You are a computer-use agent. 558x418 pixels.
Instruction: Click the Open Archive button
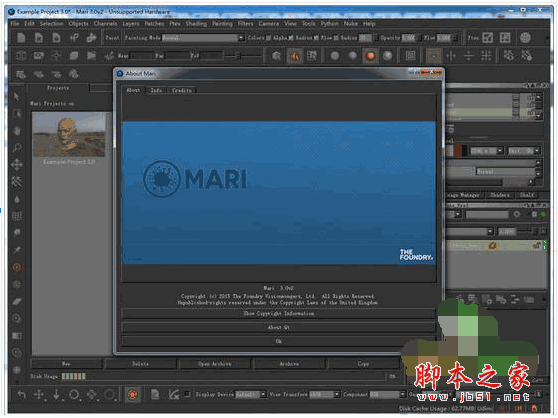[x=215, y=364]
